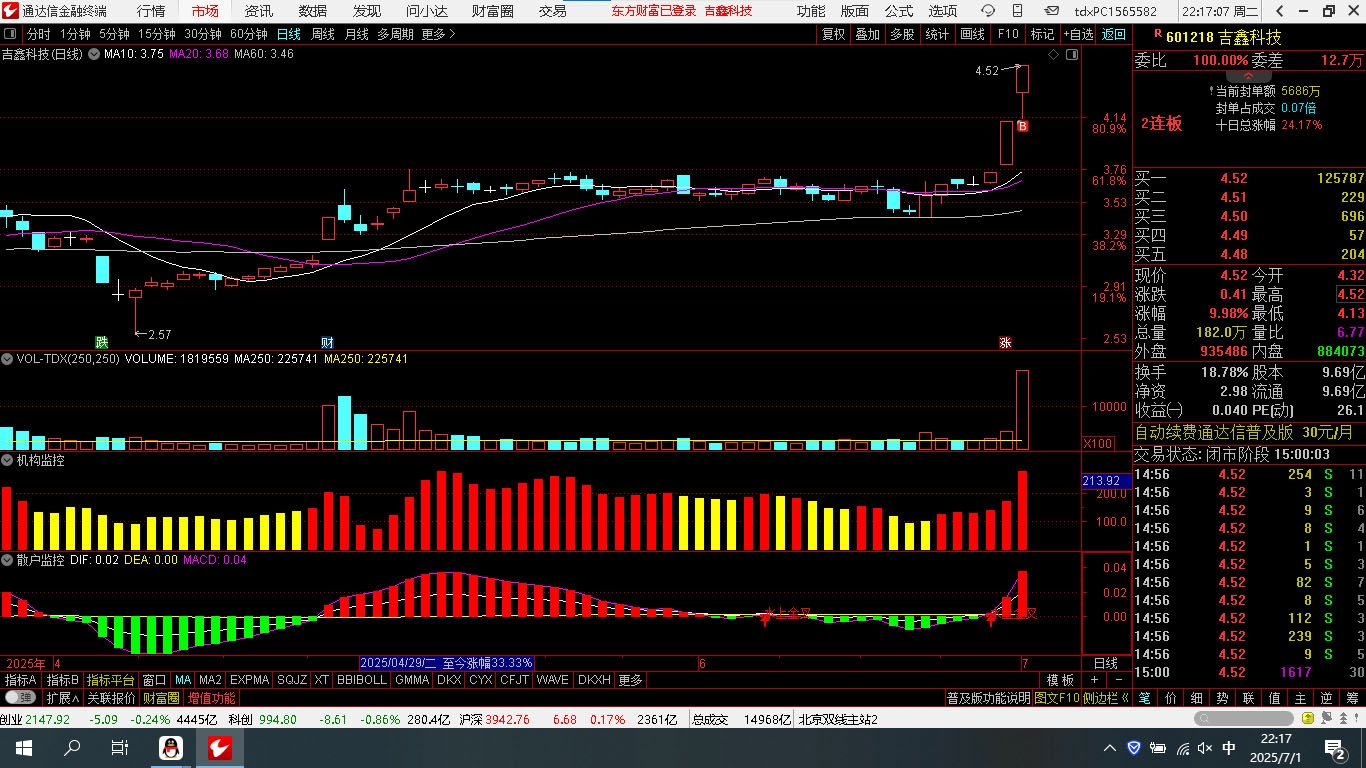This screenshot has width=1366, height=768.
Task: Open the 模板 template dropdown
Action: pyautogui.click(x=1061, y=680)
